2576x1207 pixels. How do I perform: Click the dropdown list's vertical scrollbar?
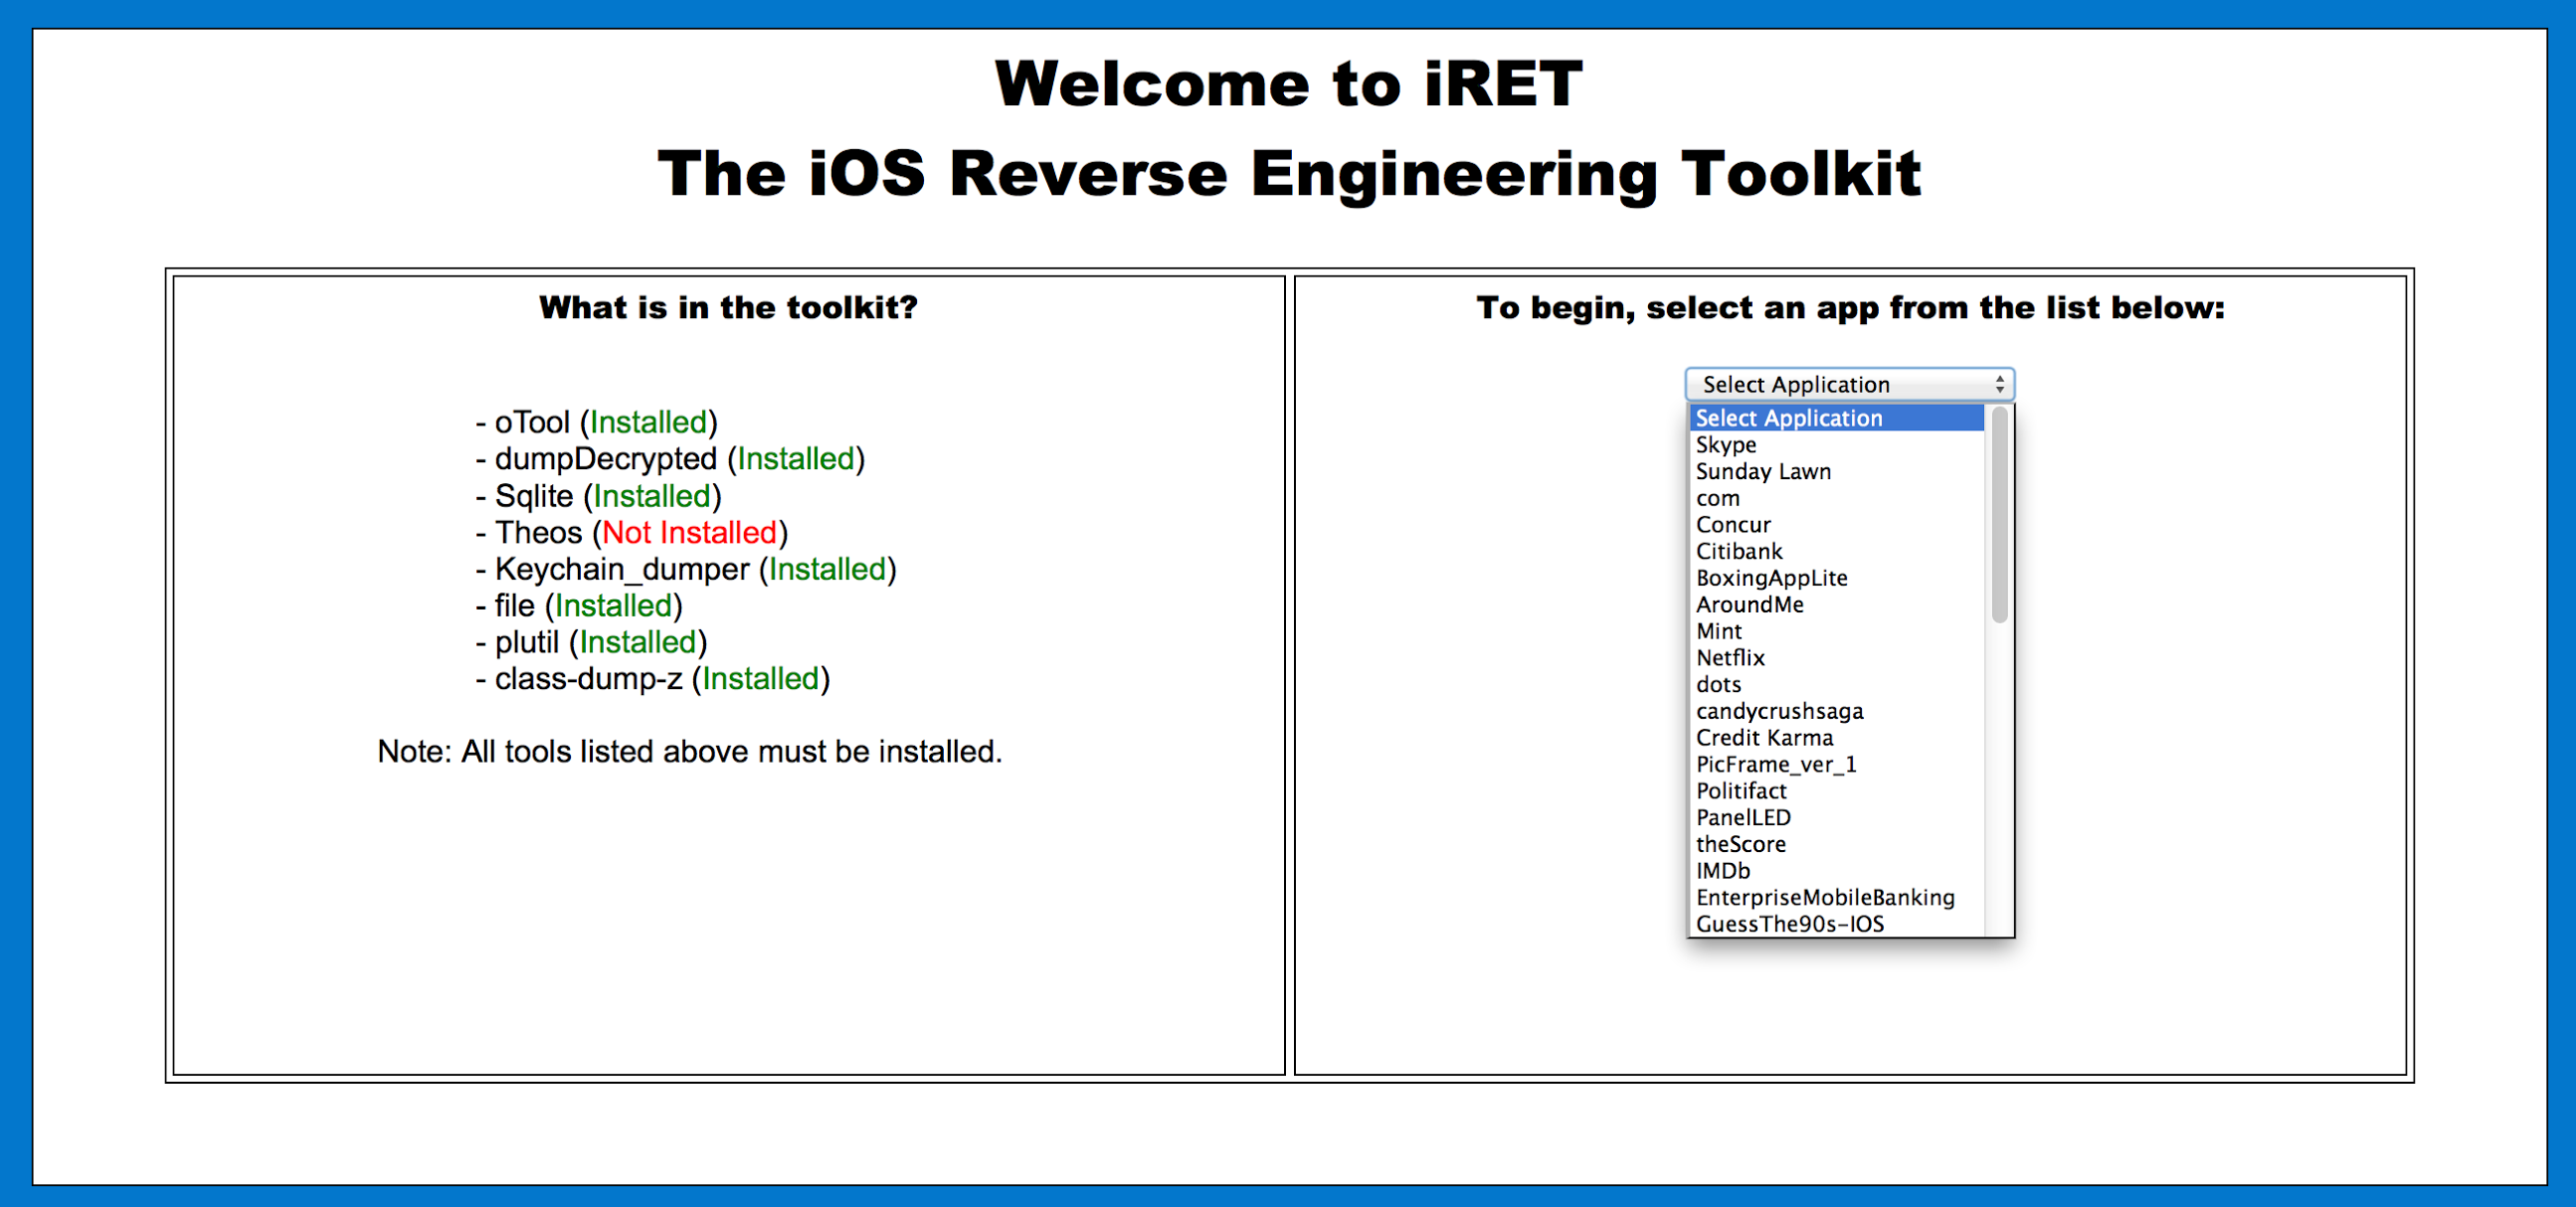tap(1999, 516)
